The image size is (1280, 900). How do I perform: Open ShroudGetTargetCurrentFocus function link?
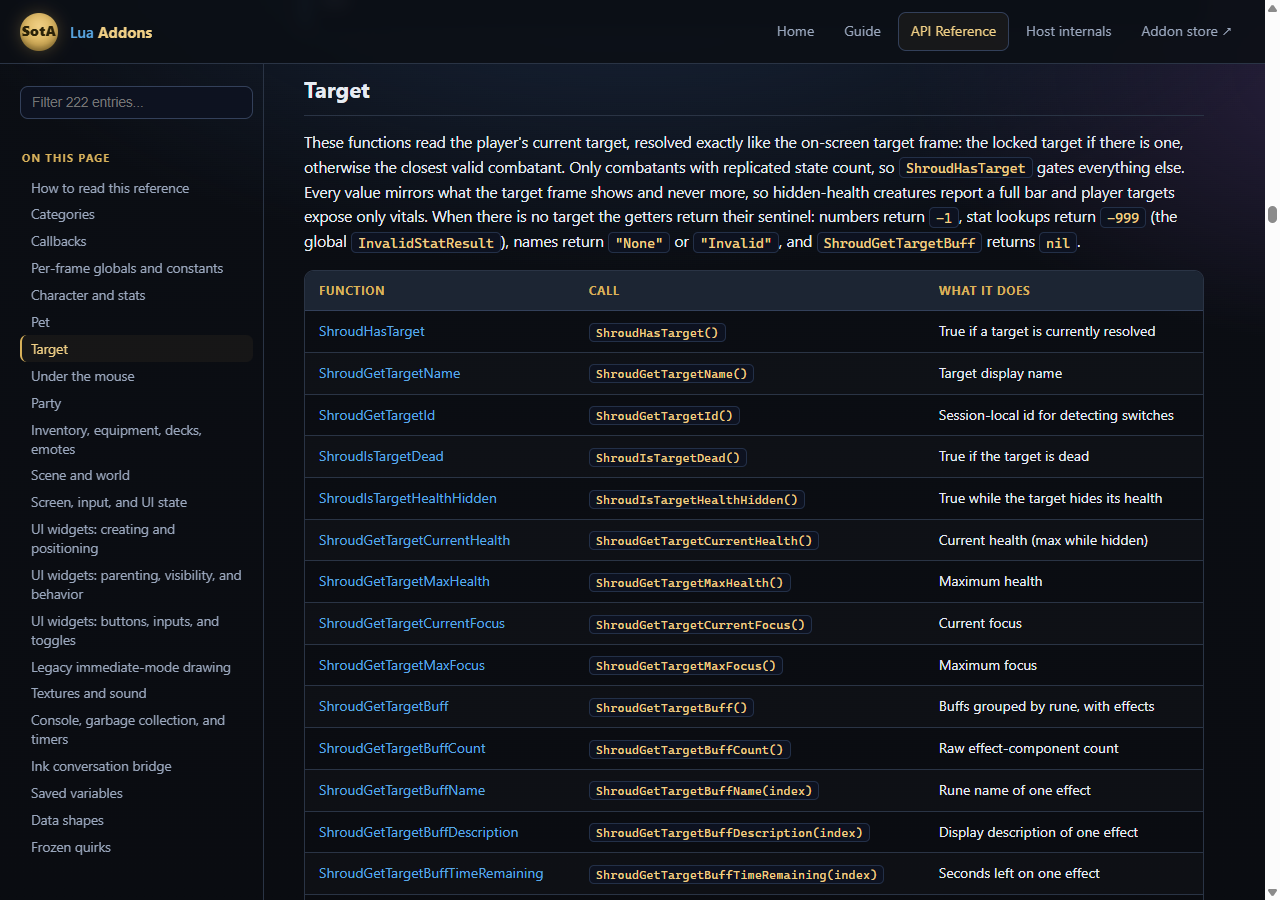(412, 623)
